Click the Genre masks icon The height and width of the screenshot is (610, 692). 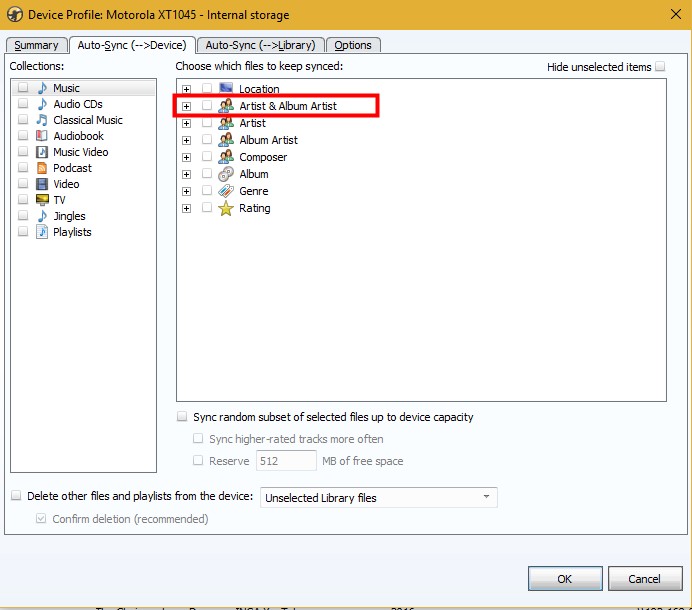coord(226,191)
